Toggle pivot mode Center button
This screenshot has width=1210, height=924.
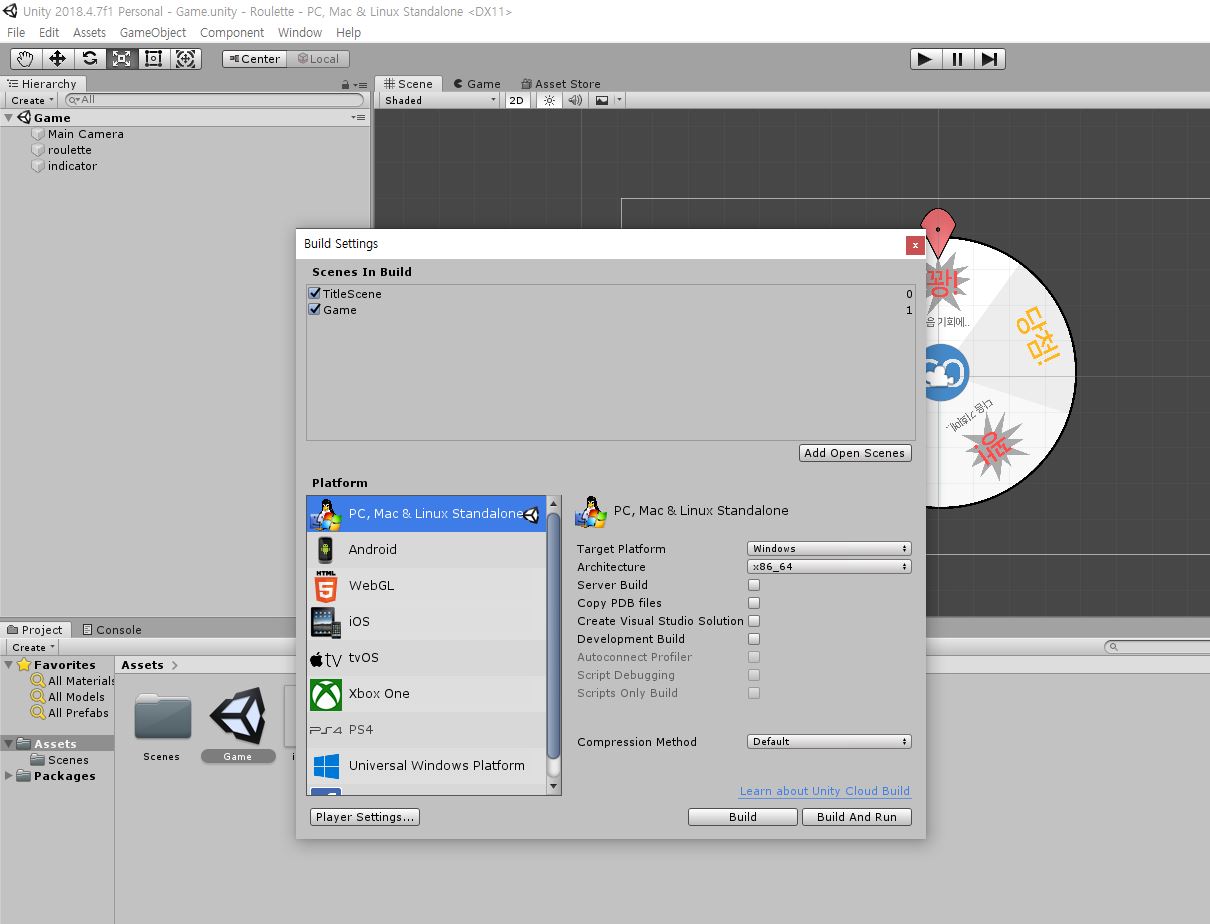[252, 59]
